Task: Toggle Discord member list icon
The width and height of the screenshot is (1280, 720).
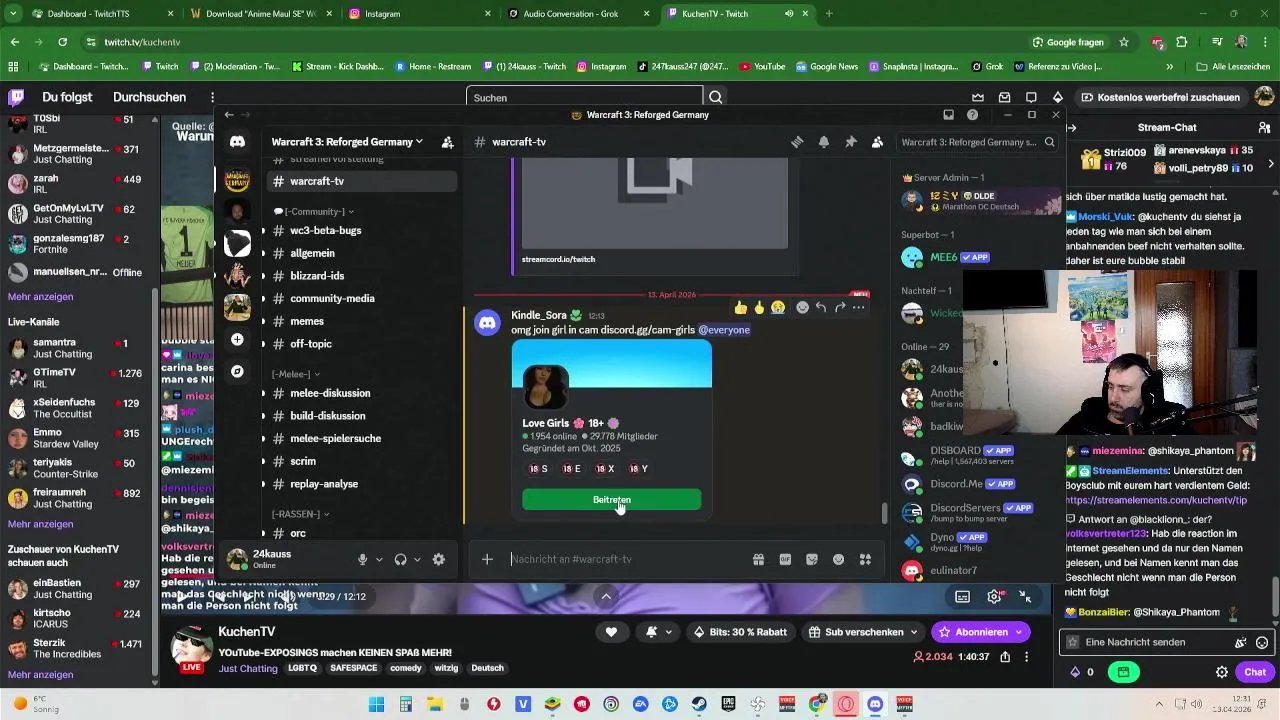Action: [877, 142]
